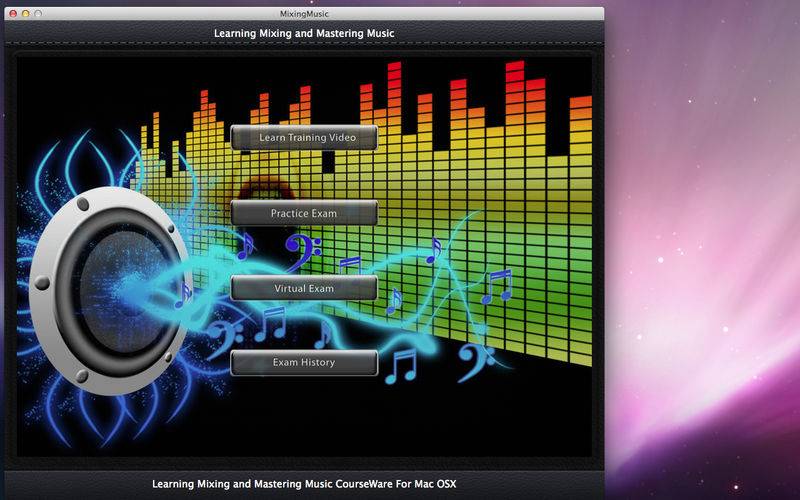The height and width of the screenshot is (500, 800).
Task: View the Exam History
Action: [304, 363]
